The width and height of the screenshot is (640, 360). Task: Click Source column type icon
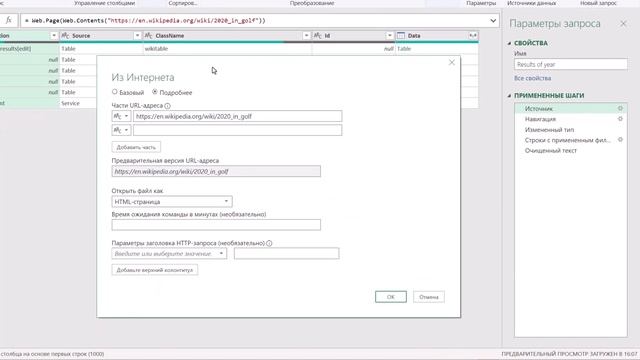[65, 36]
